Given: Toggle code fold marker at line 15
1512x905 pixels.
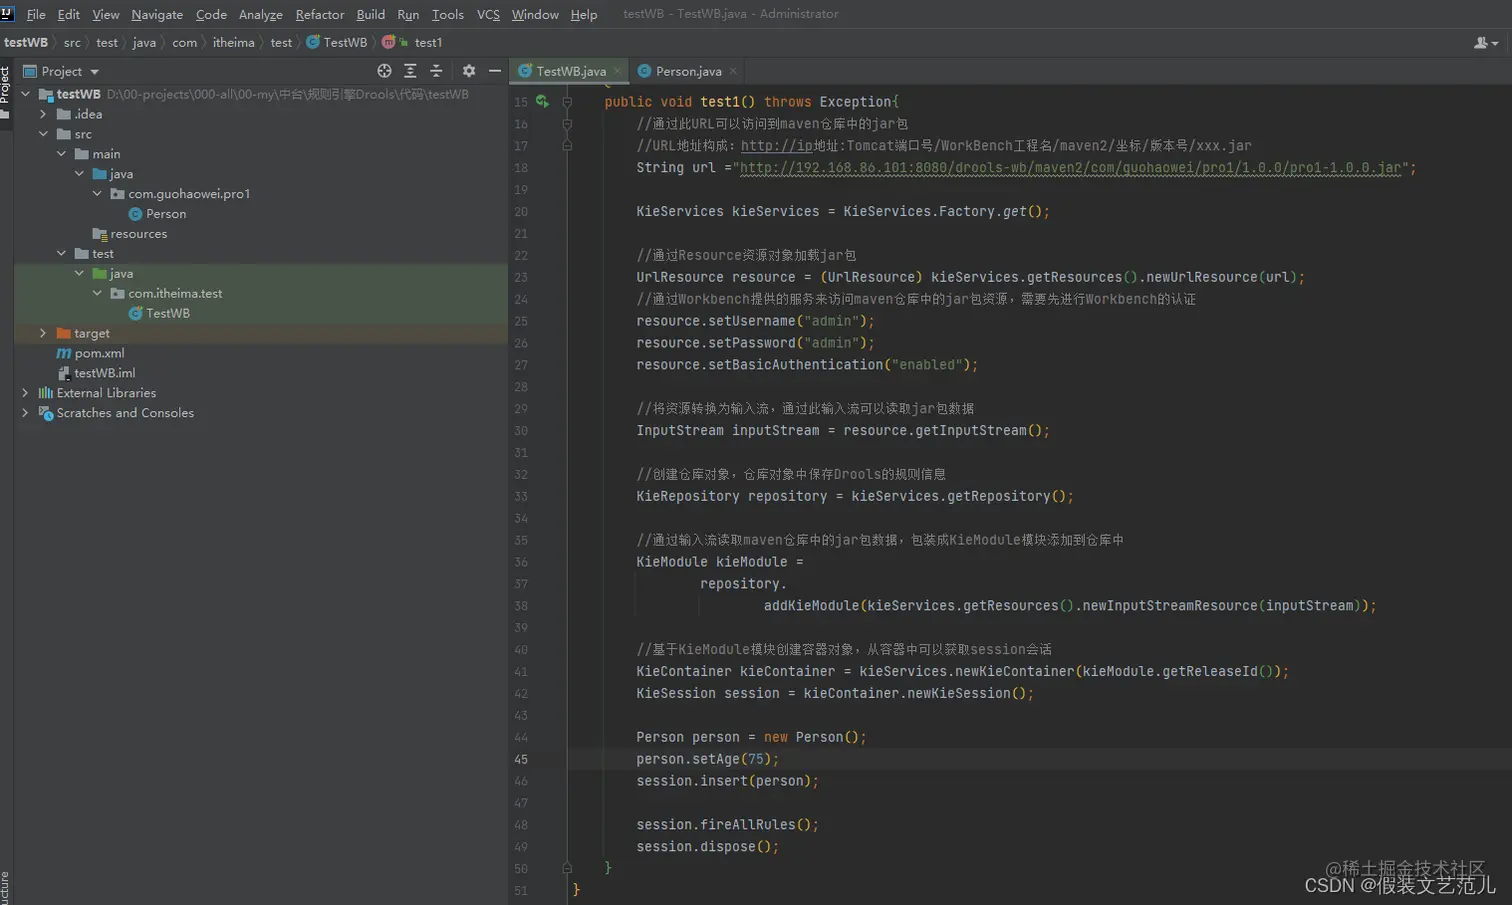Looking at the screenshot, I should (567, 102).
